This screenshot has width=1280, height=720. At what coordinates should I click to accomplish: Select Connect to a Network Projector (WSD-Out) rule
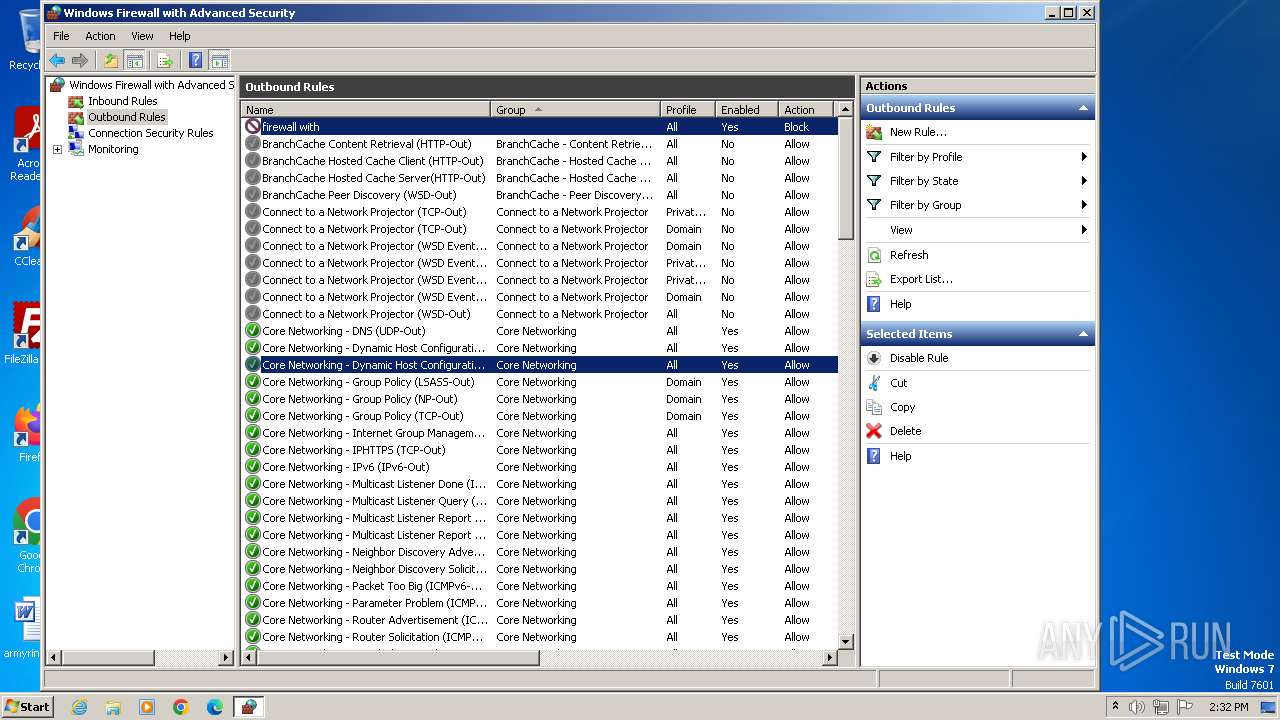[x=540, y=314]
